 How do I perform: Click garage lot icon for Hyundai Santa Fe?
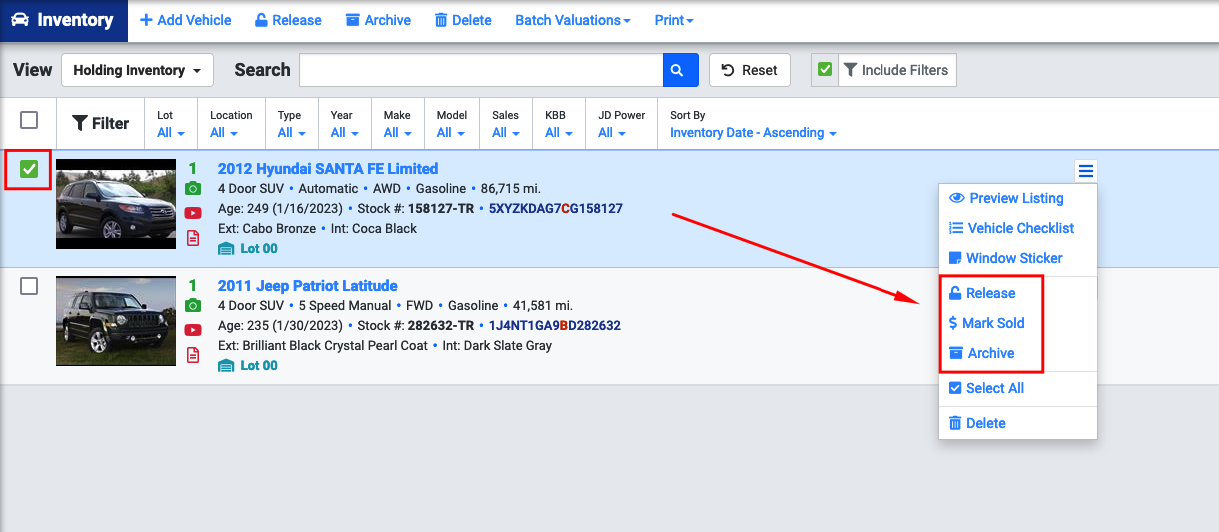[225, 248]
